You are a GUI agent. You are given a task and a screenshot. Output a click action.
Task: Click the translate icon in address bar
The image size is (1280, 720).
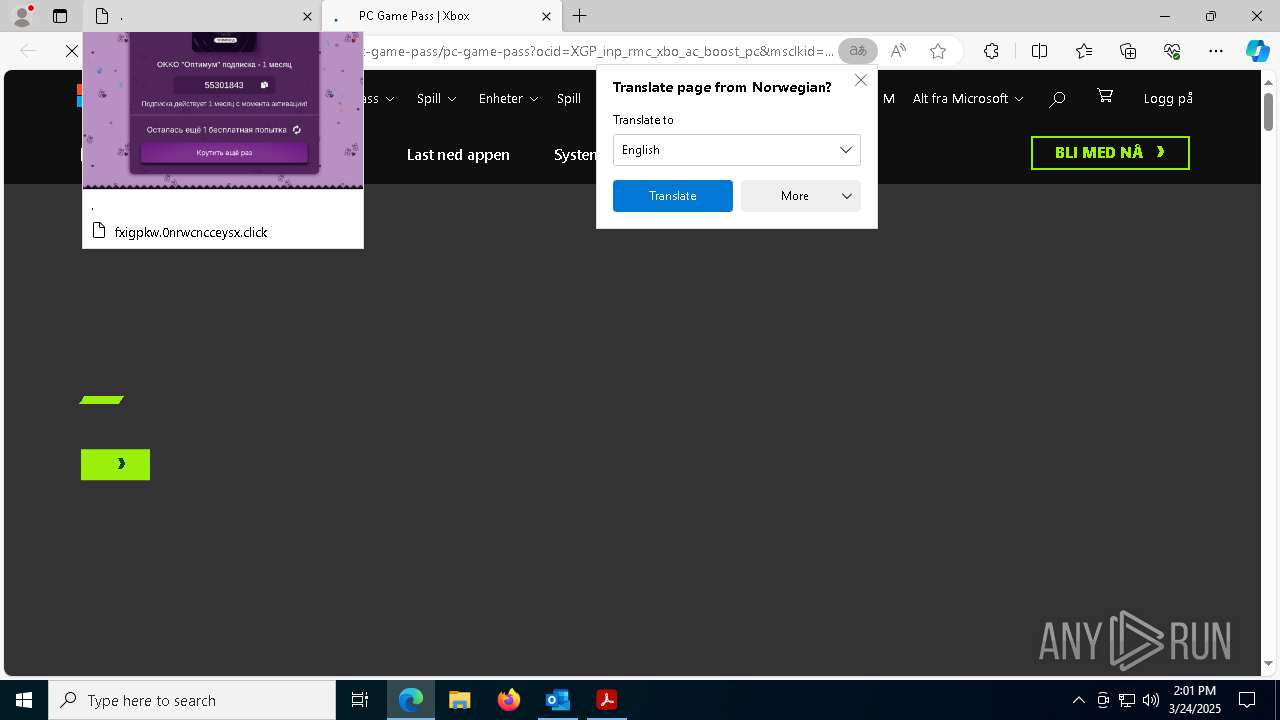(x=857, y=51)
